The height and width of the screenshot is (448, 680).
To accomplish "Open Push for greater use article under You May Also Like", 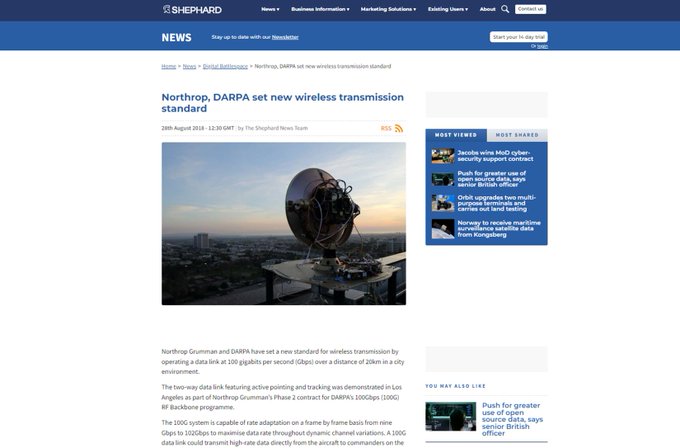I will [512, 419].
